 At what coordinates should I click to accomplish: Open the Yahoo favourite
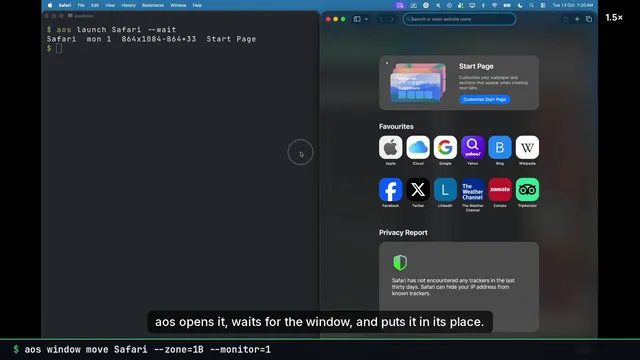coord(472,147)
